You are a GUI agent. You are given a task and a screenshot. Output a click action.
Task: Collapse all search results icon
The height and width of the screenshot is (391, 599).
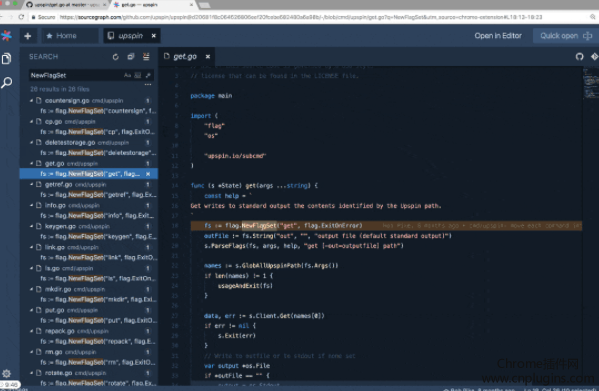pyautogui.click(x=131, y=57)
